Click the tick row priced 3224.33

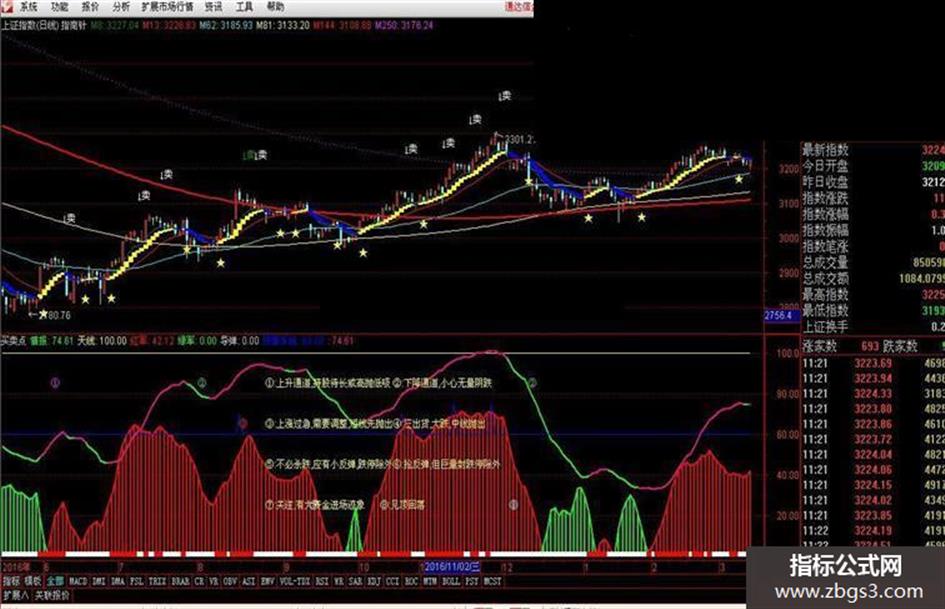[x=873, y=393]
